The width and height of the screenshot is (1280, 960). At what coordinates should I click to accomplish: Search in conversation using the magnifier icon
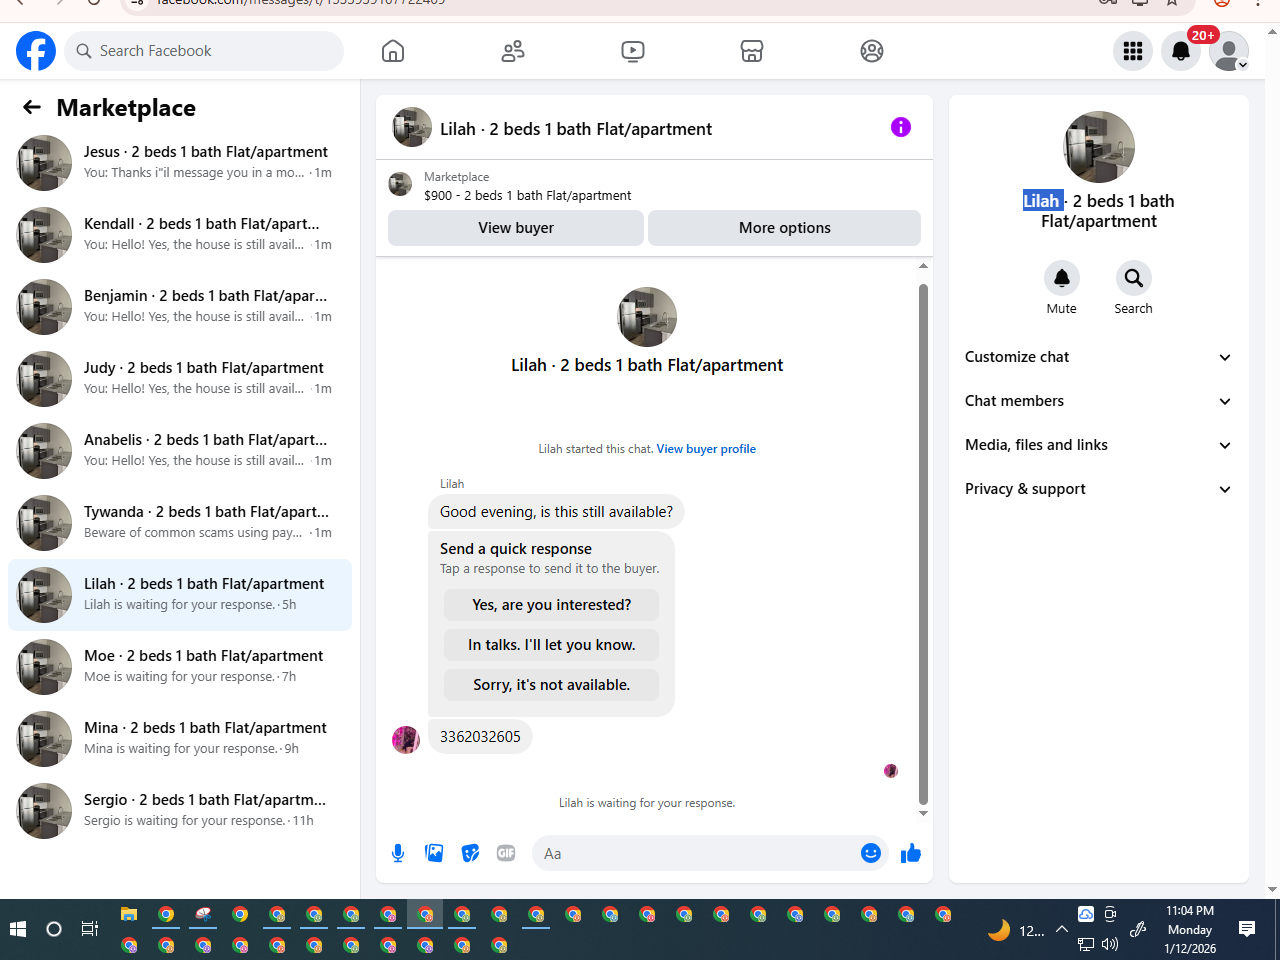(x=1133, y=278)
